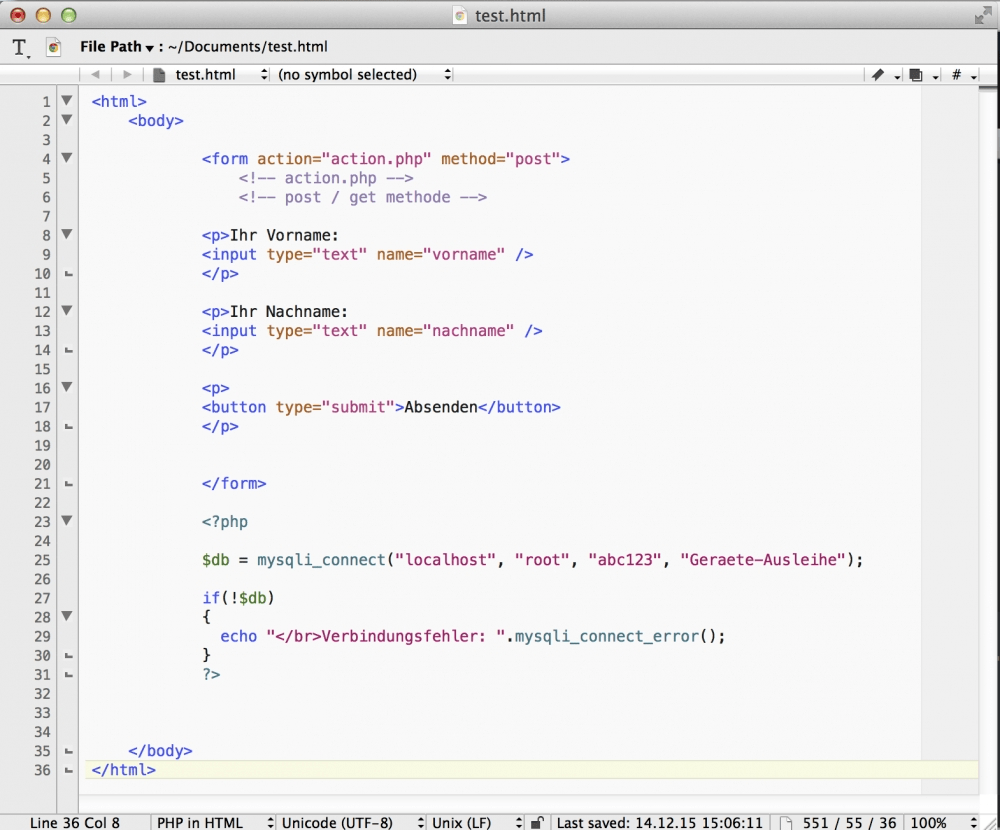
Task: Collapse the html fold on line 1
Action: (x=67, y=100)
